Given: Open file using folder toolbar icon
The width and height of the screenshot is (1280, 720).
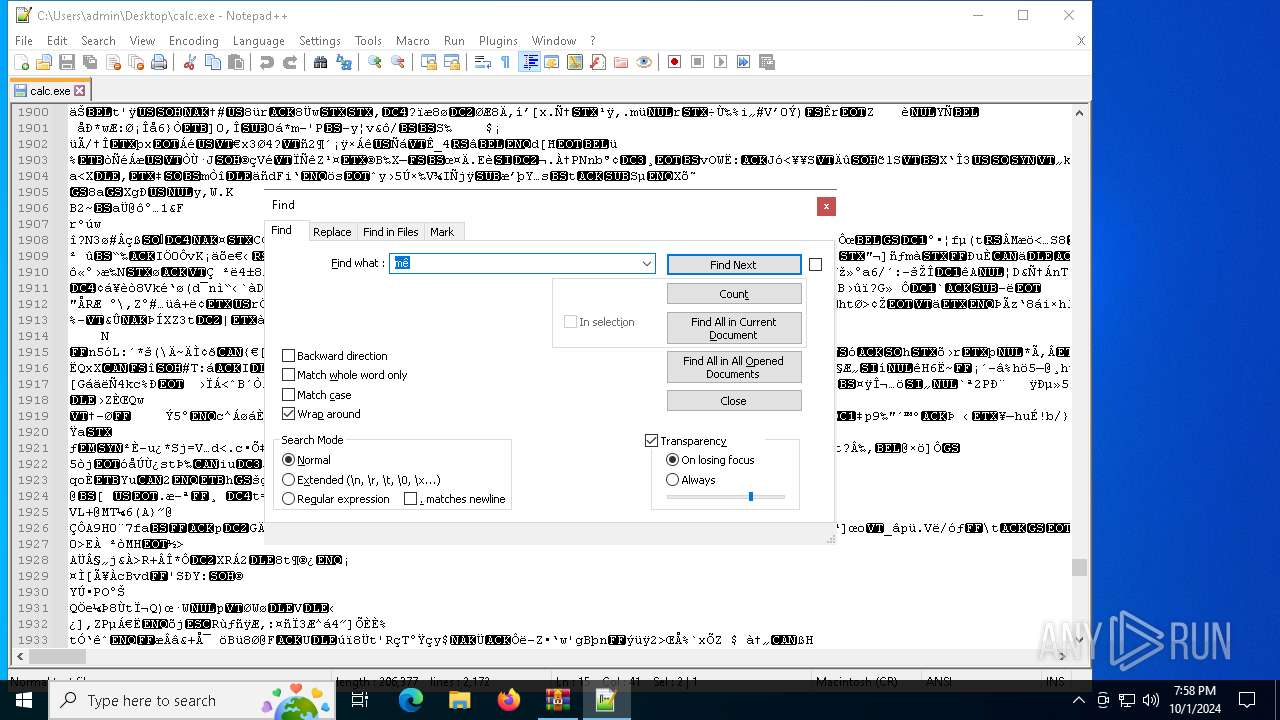Looking at the screenshot, I should point(44,62).
